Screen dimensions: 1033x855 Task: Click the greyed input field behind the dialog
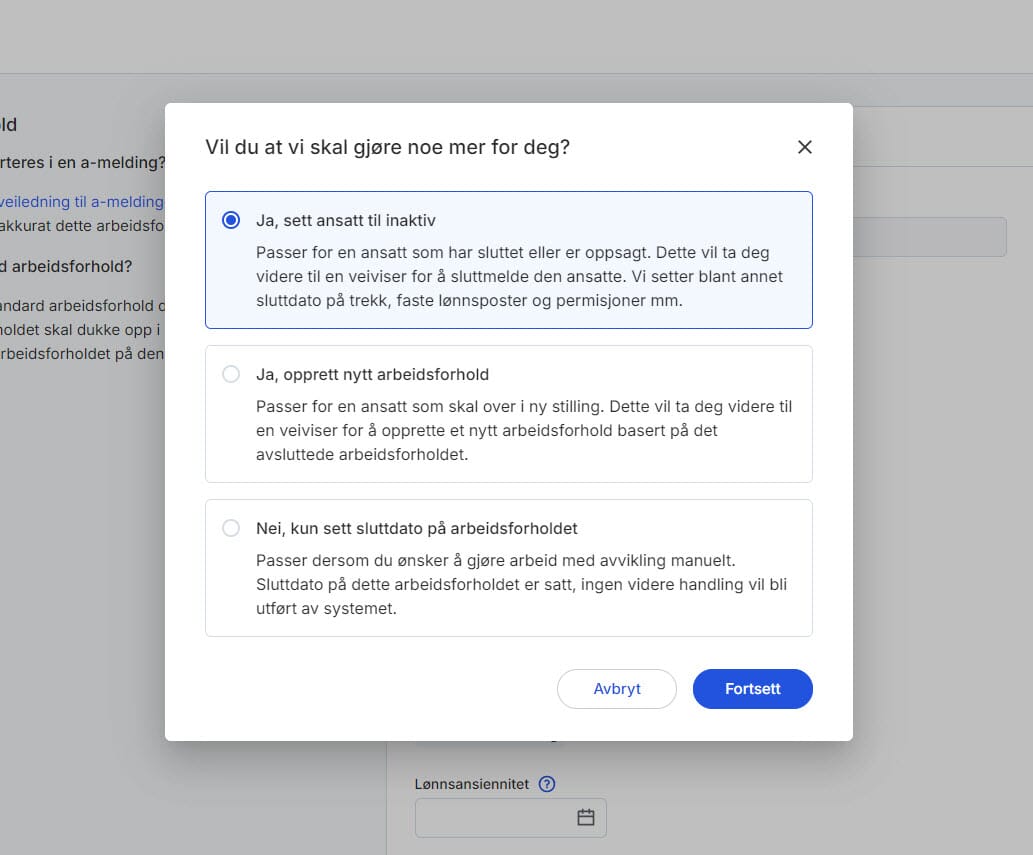[x=928, y=237]
